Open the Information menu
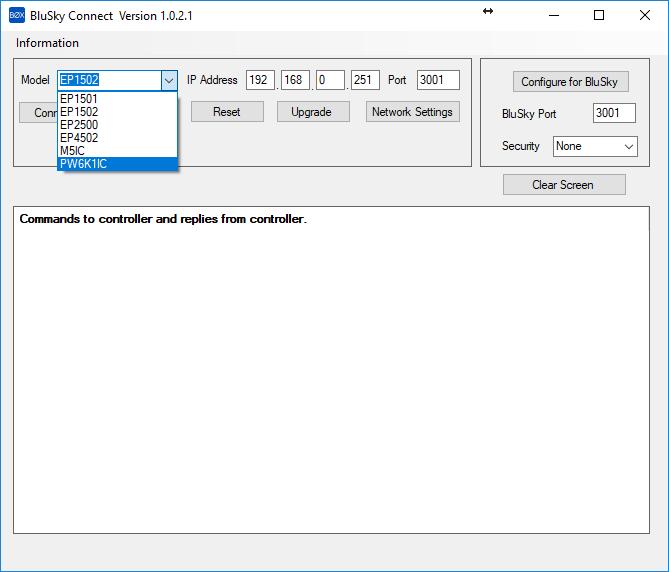This screenshot has width=669, height=572. click(x=47, y=43)
